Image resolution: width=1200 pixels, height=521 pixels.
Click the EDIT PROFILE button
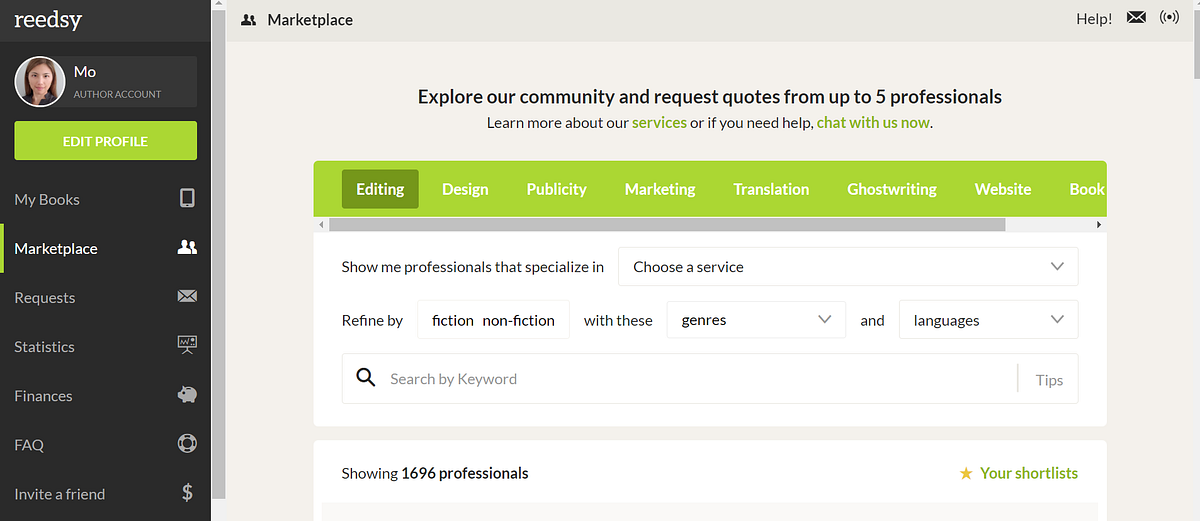(105, 141)
